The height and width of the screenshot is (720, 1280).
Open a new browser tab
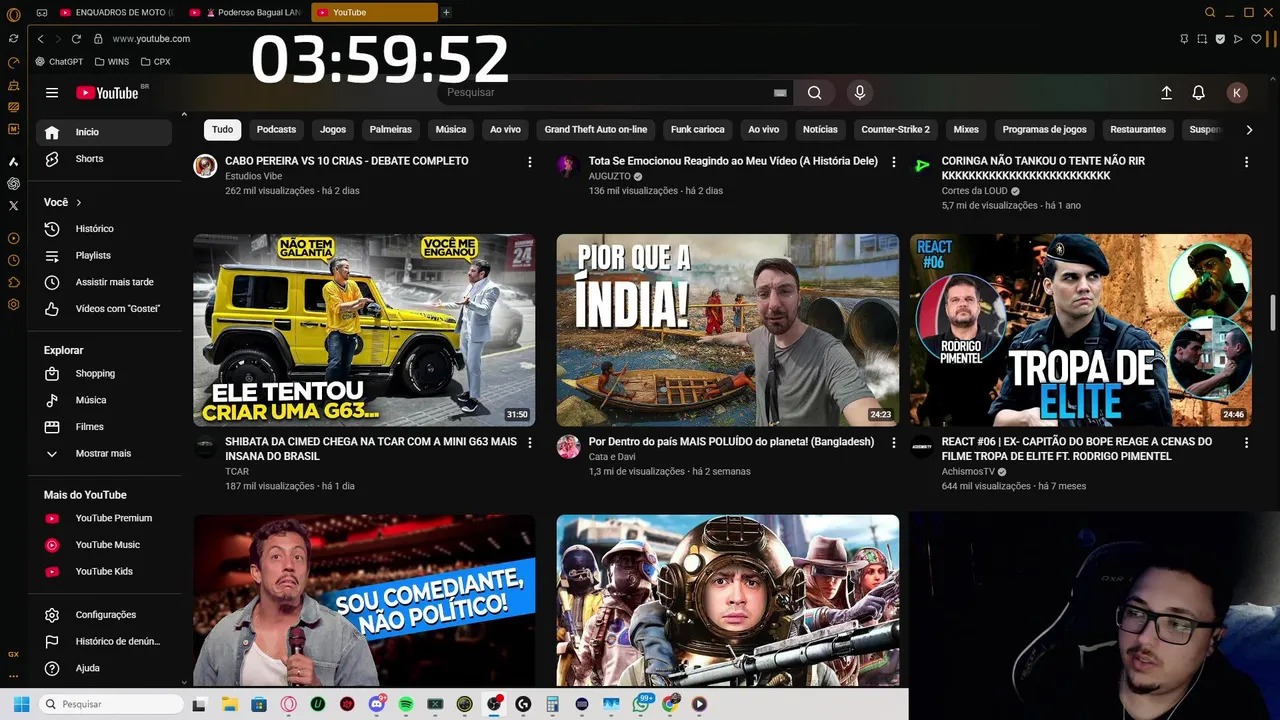[x=446, y=13]
